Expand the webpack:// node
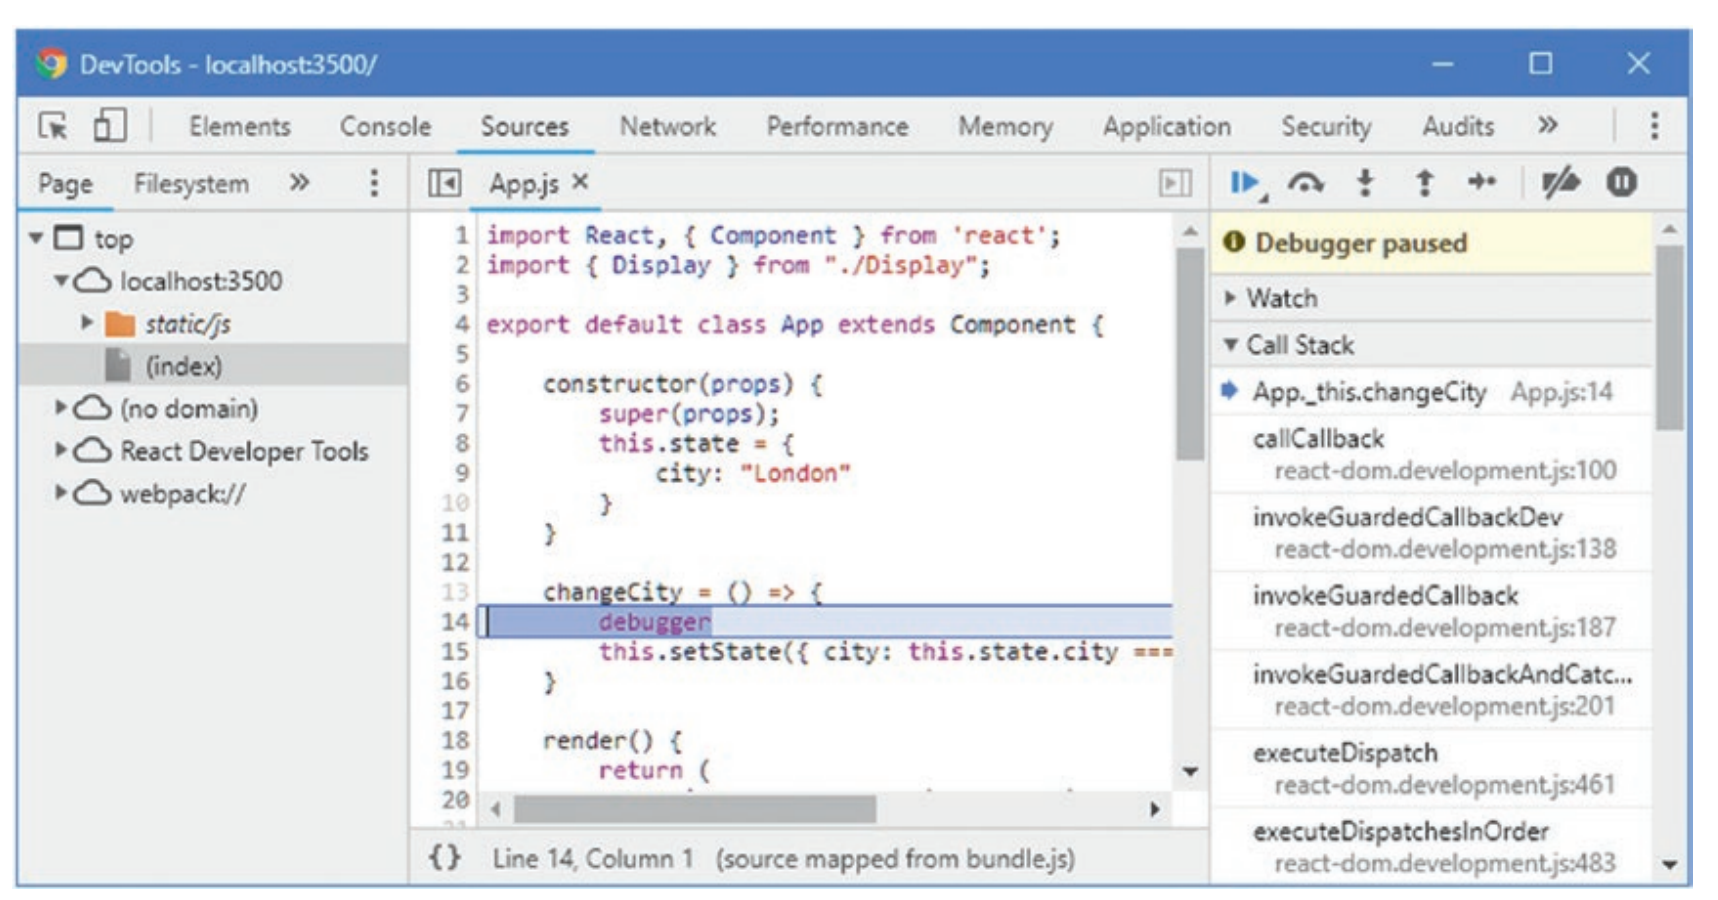 [62, 492]
